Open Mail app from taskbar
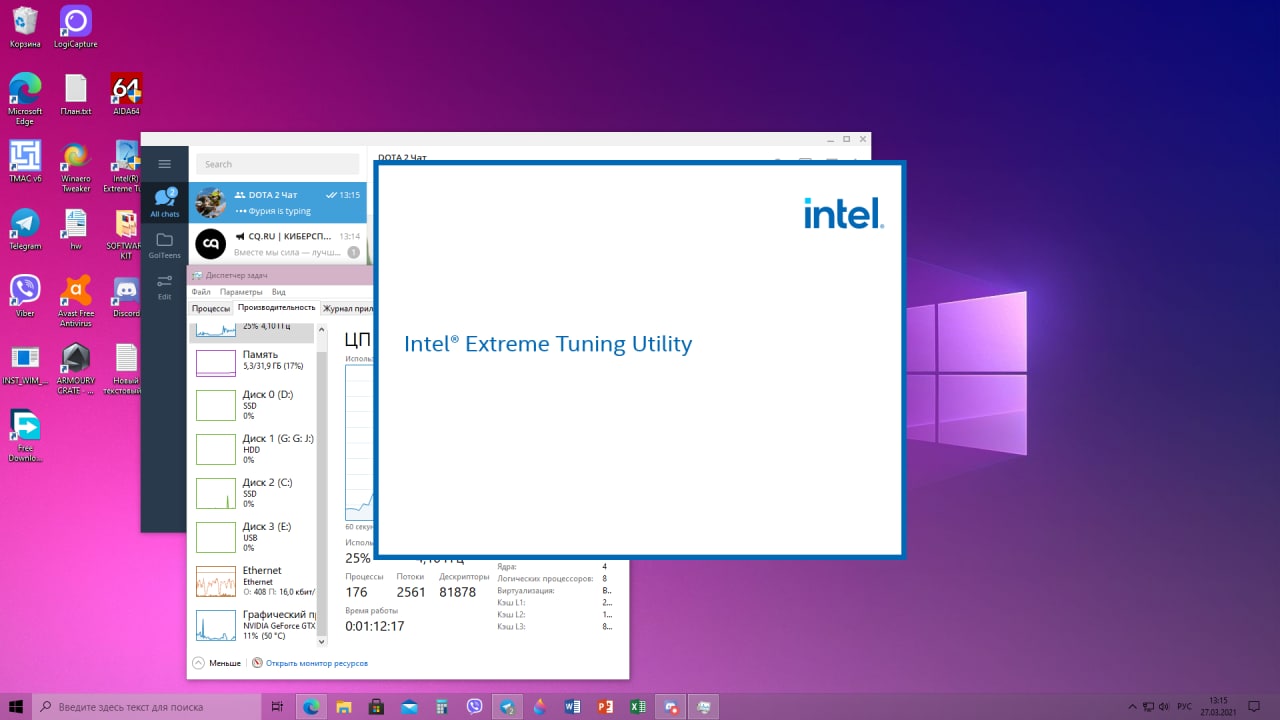This screenshot has width=1280, height=720. point(409,706)
